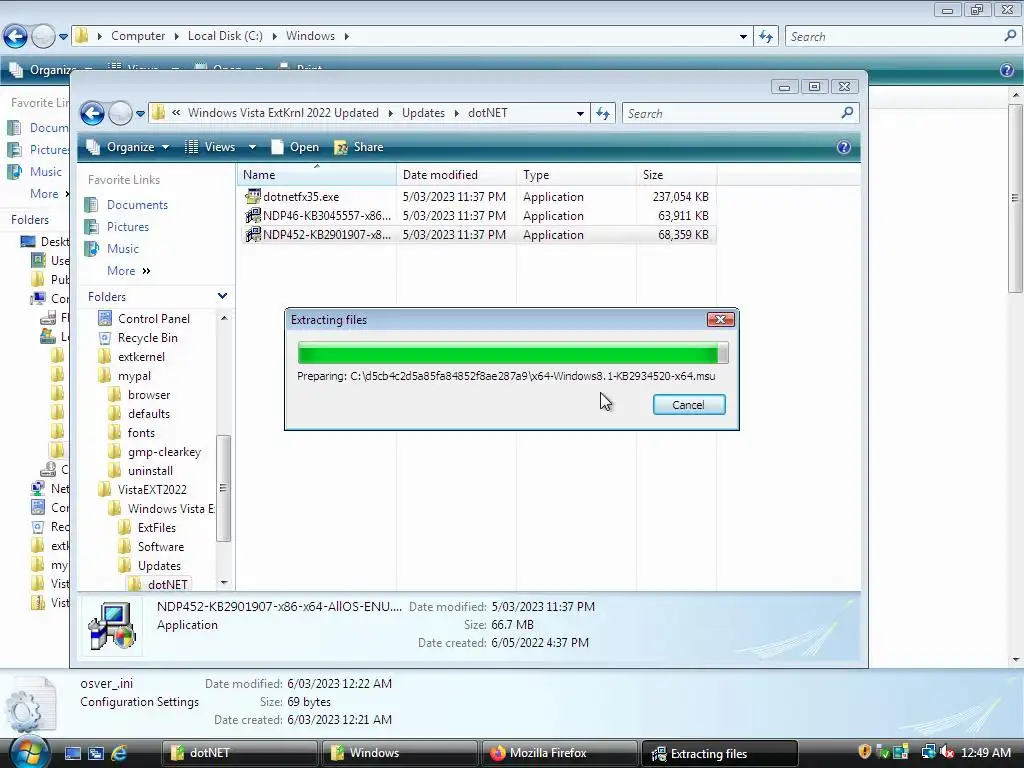Viewport: 1024px width, 768px height.
Task: Sort by Date modified column
Action: [x=456, y=174]
